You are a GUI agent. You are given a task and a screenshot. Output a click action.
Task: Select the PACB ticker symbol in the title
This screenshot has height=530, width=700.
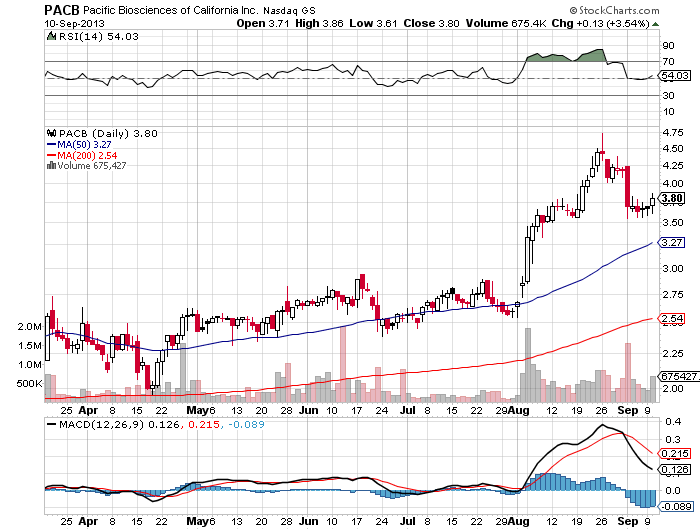[x=62, y=10]
